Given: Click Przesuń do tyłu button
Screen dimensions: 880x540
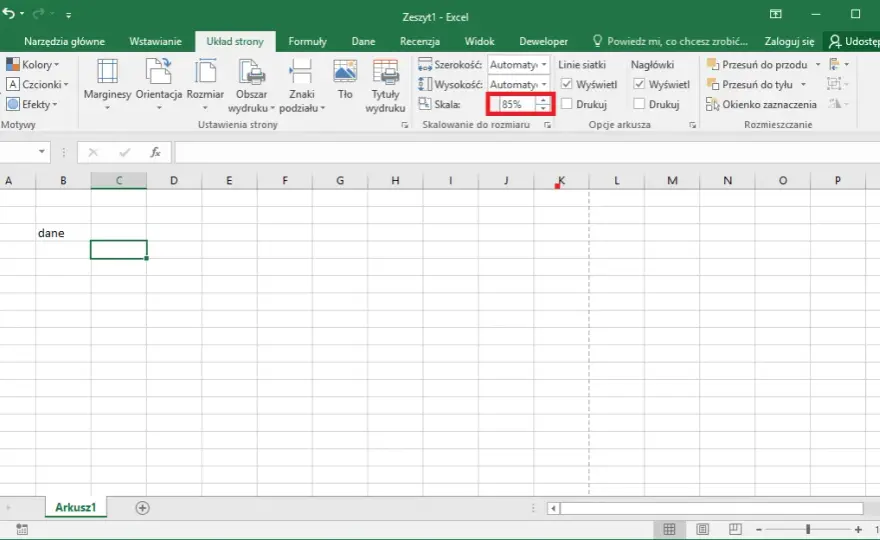Looking at the screenshot, I should point(750,84).
